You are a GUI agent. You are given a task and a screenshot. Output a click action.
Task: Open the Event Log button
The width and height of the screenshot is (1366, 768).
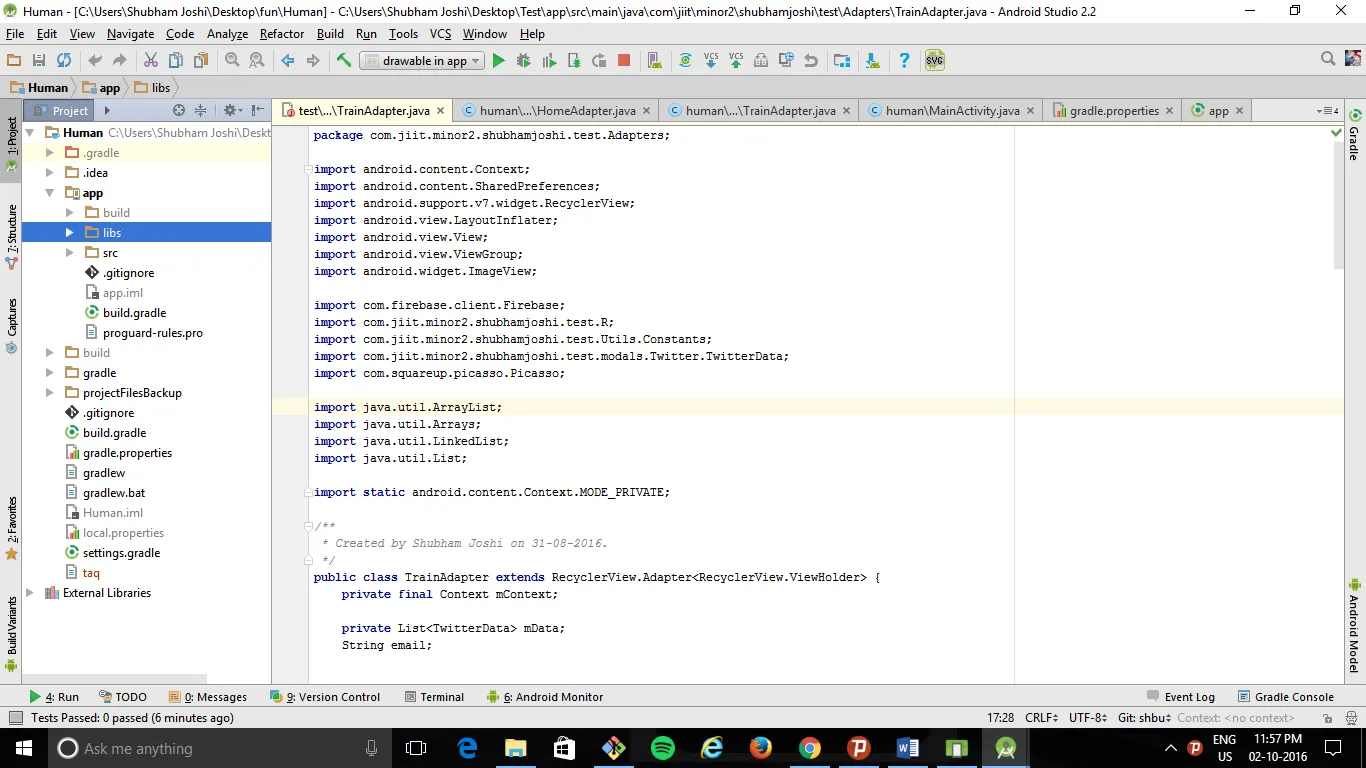click(1181, 697)
